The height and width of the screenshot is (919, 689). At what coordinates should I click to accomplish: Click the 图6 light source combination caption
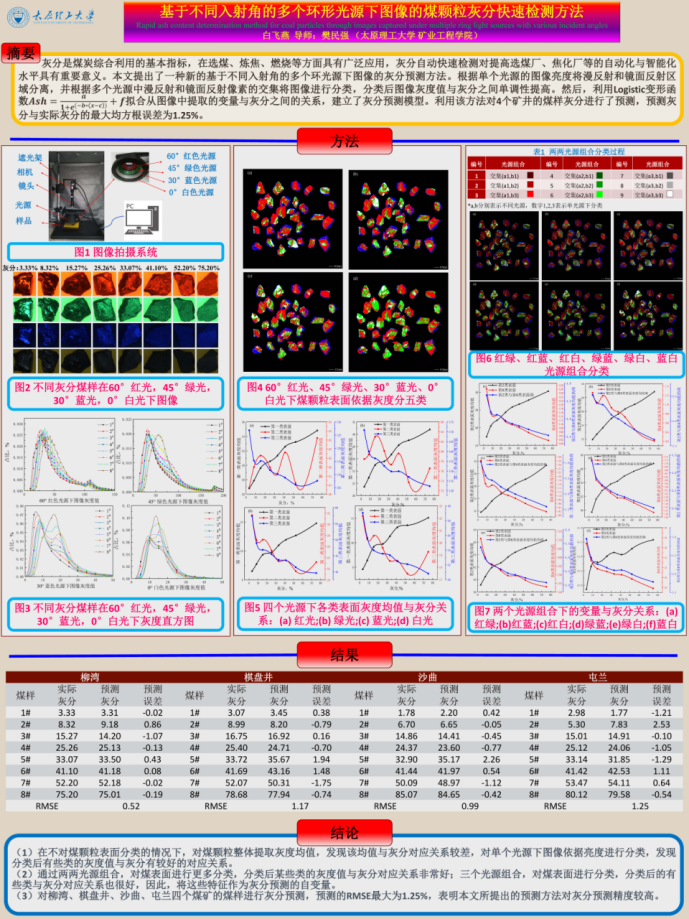[575, 363]
